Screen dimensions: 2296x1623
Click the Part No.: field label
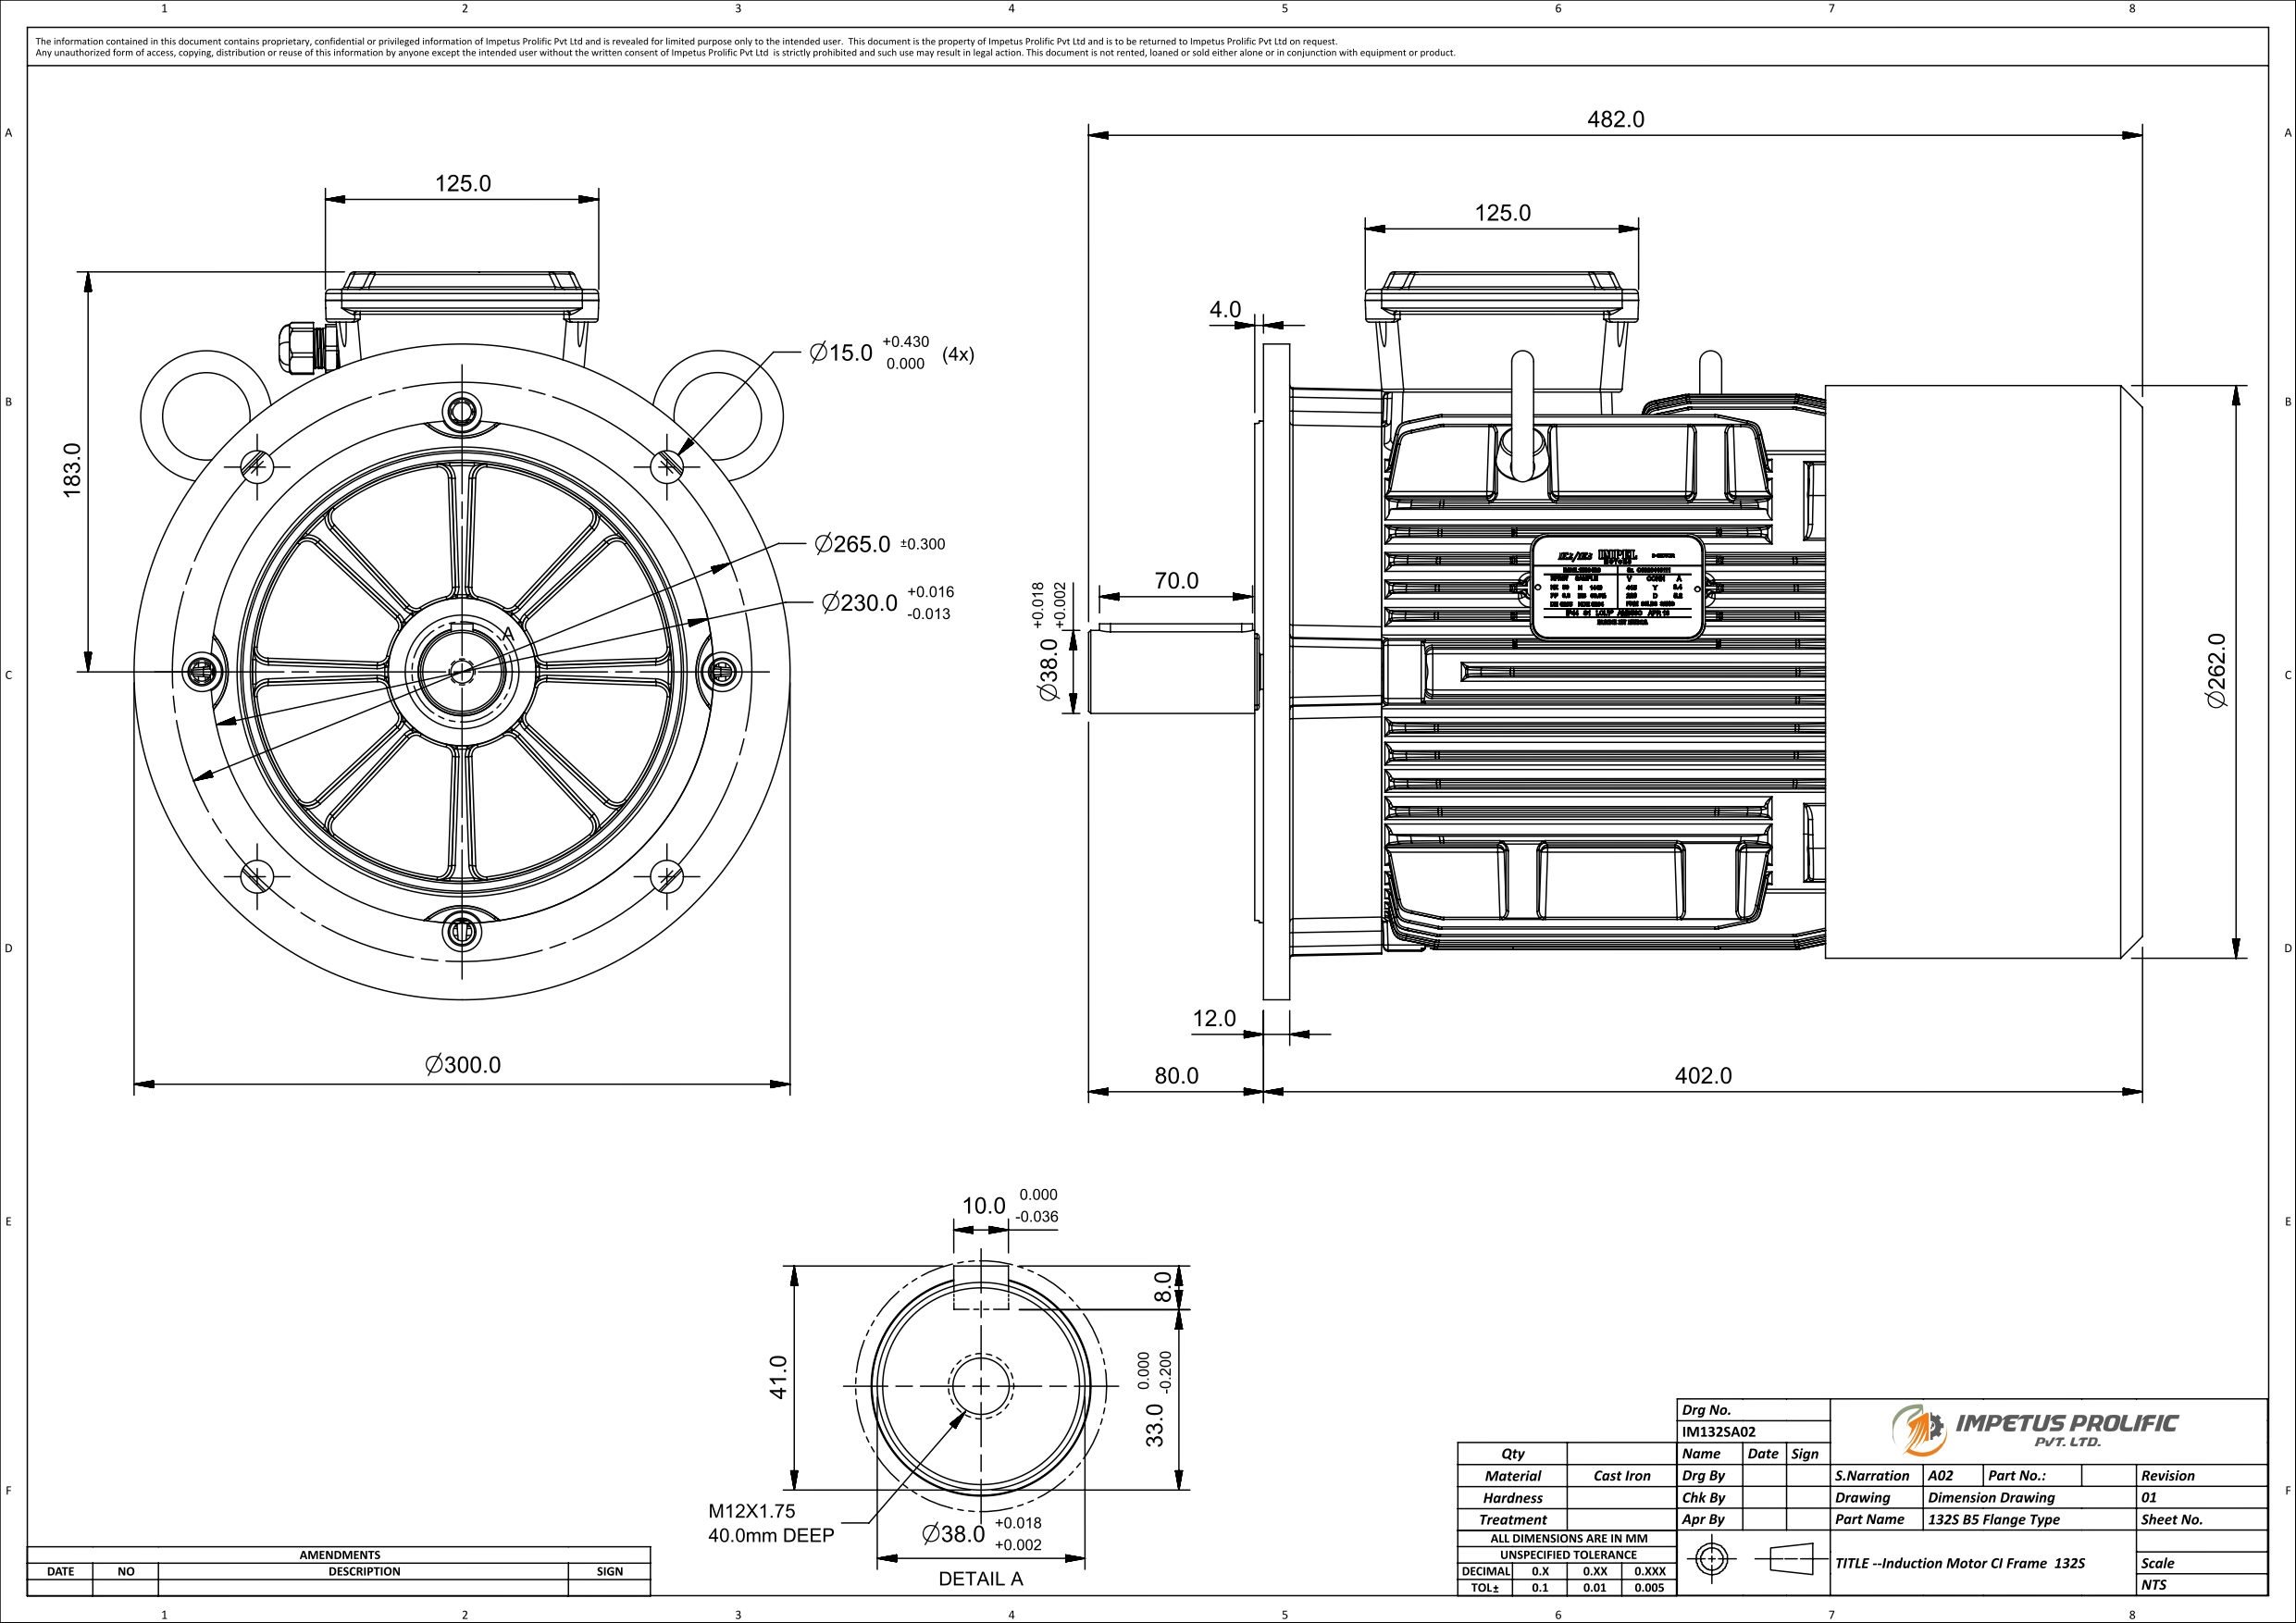pyautogui.click(x=2017, y=1476)
